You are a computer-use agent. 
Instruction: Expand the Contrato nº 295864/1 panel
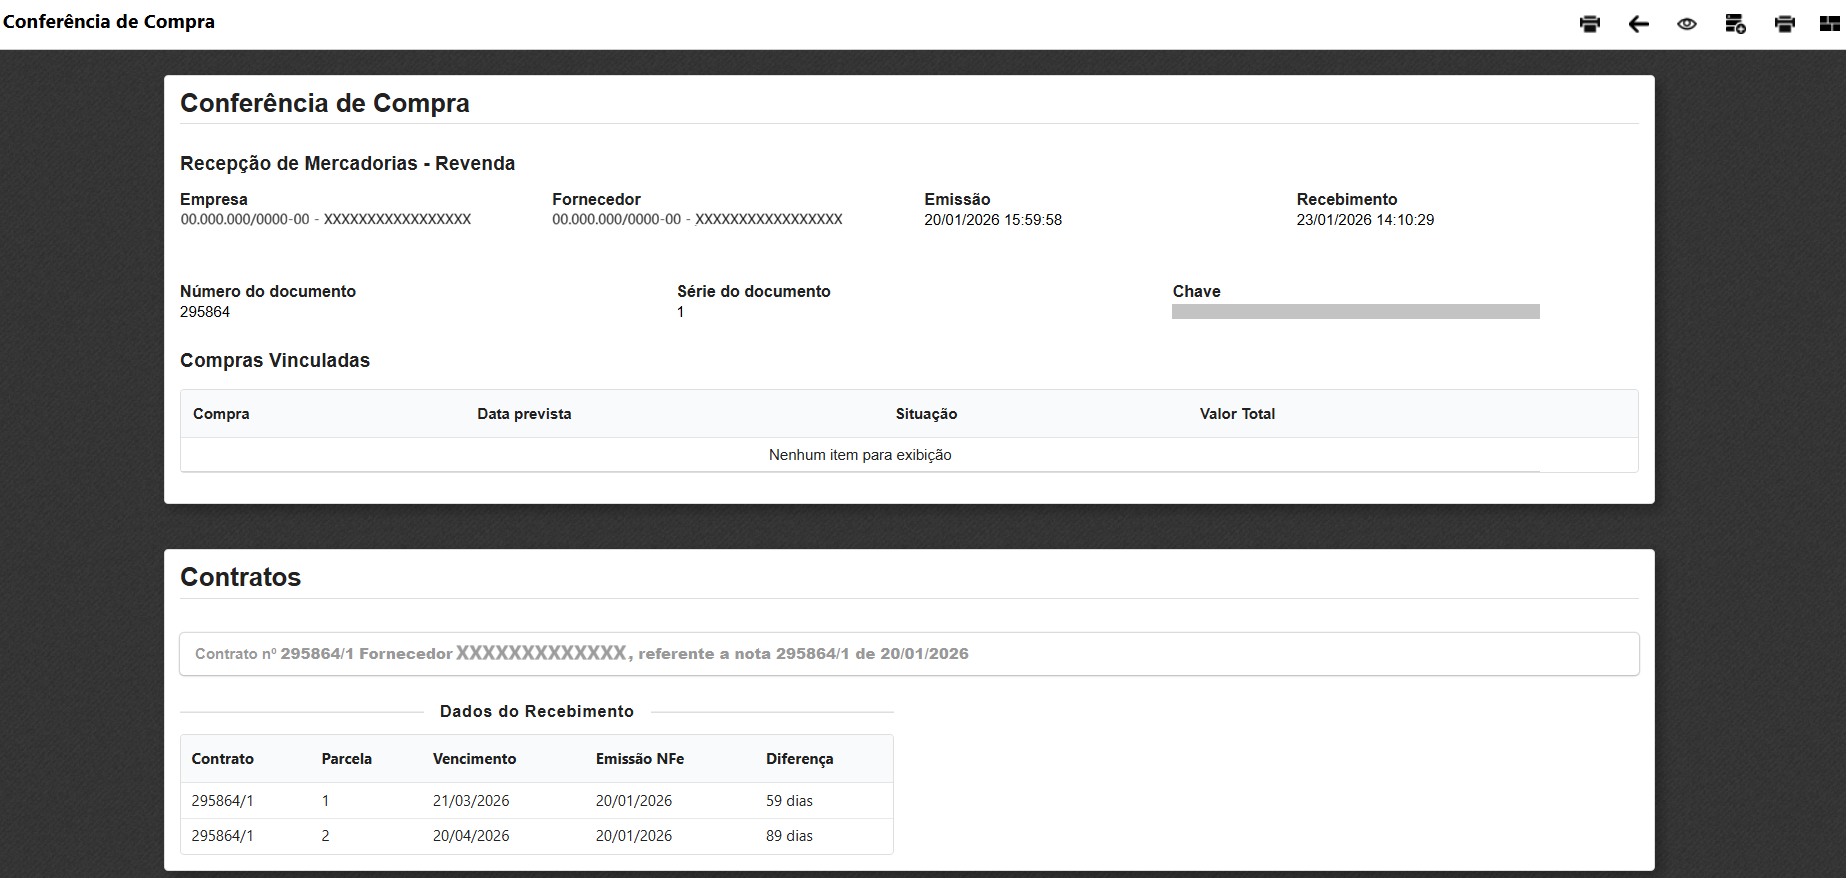click(x=908, y=654)
